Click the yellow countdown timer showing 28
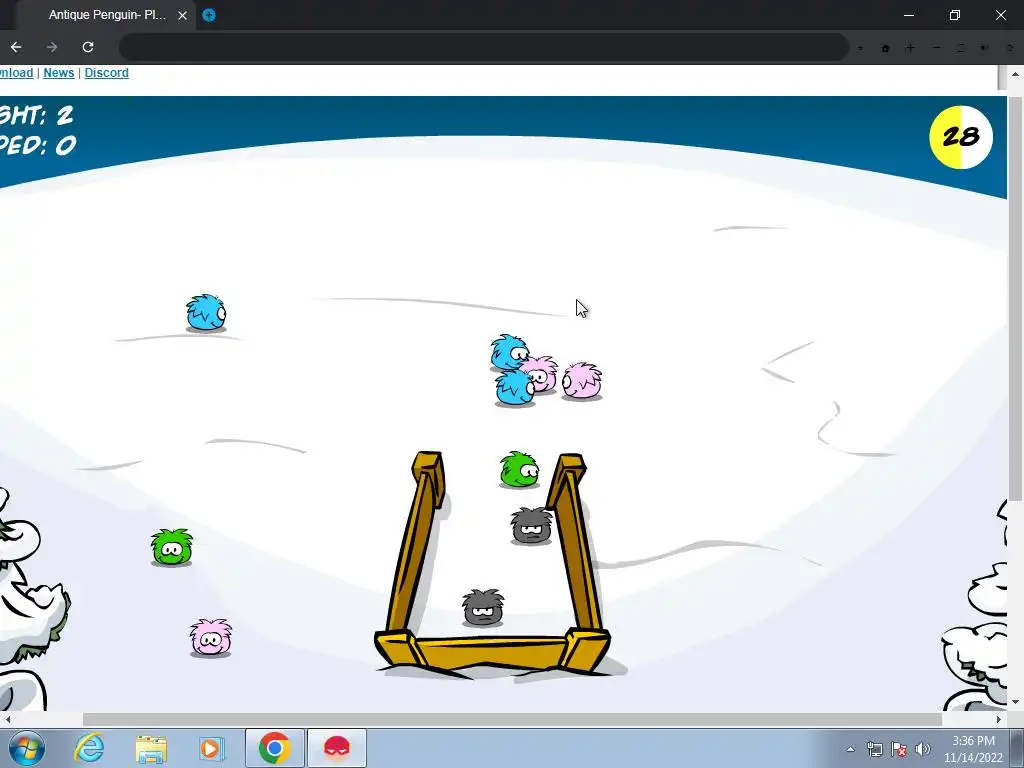The image size is (1024, 768). tap(961, 137)
